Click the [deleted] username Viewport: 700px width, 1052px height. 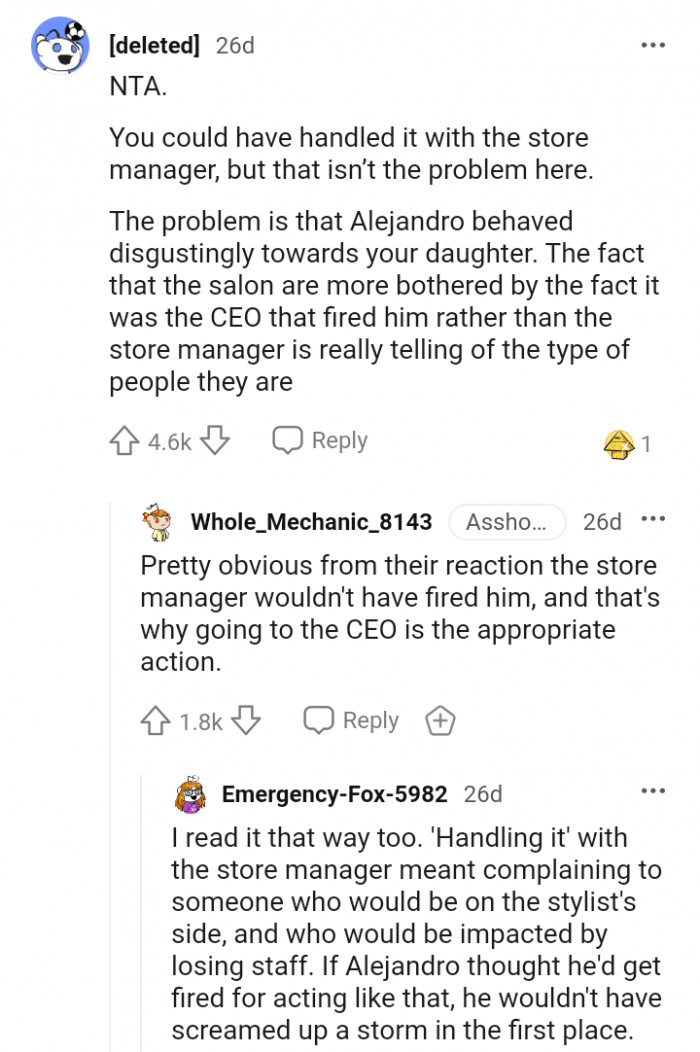pos(154,45)
